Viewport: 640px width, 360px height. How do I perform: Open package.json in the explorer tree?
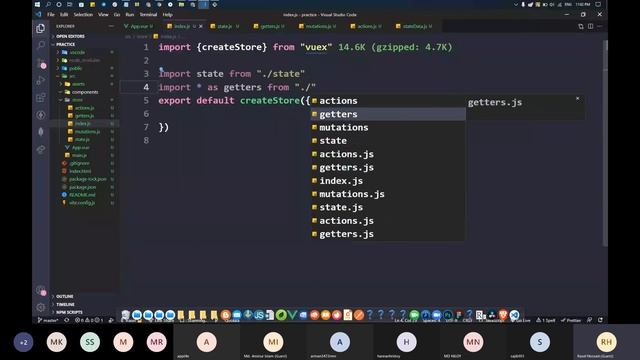click(82, 187)
